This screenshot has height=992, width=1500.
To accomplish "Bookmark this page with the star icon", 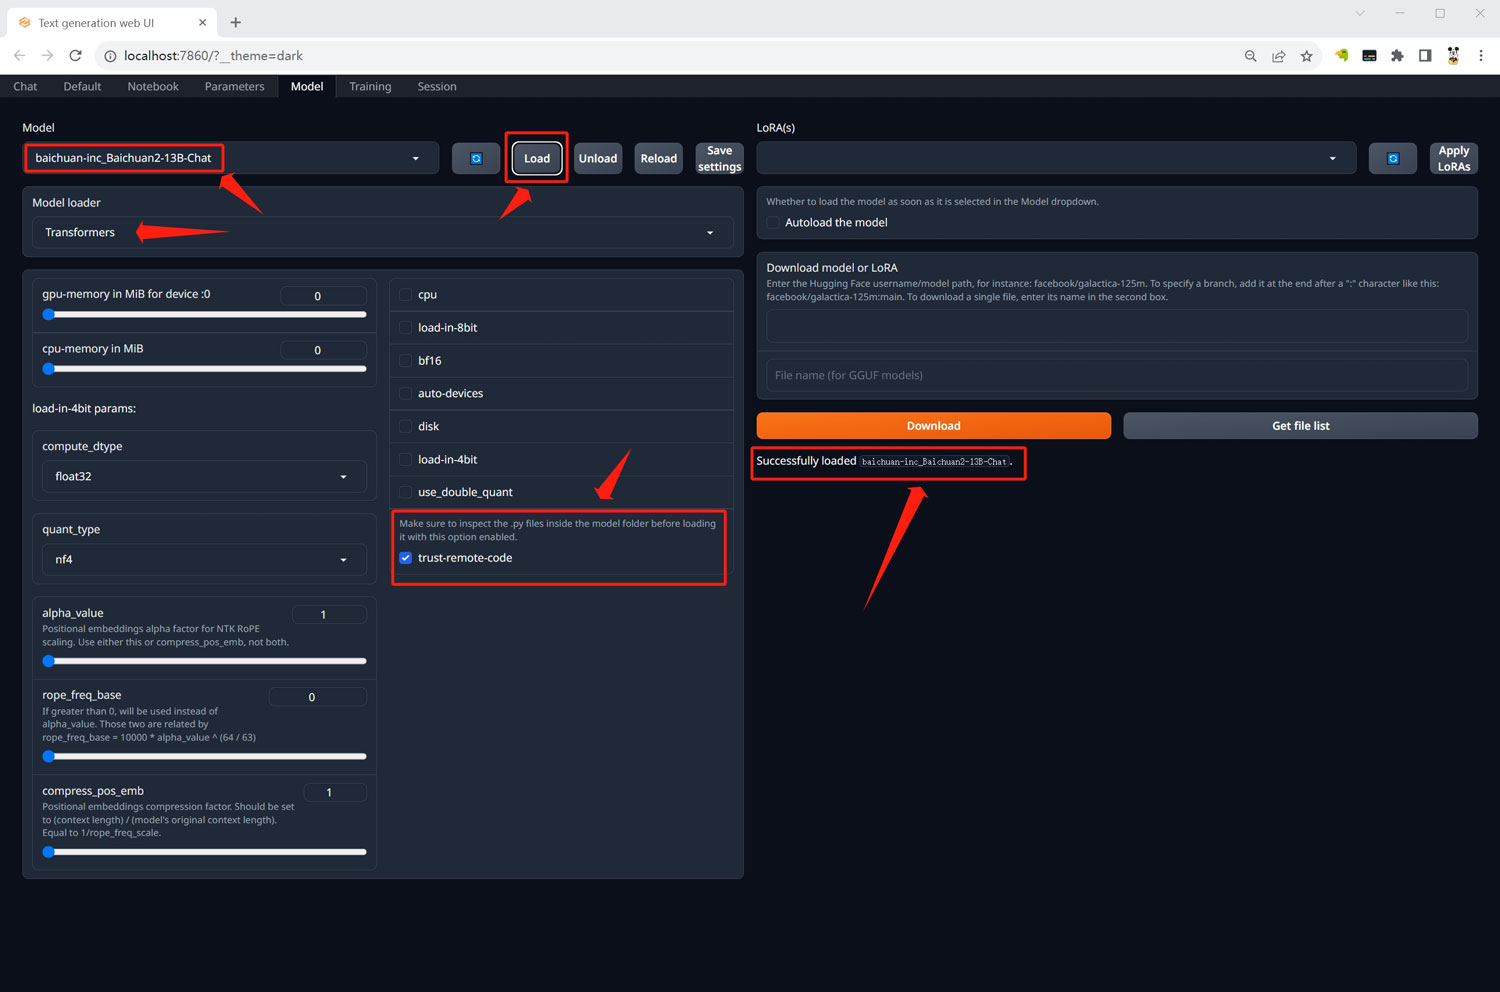I will click(1306, 56).
